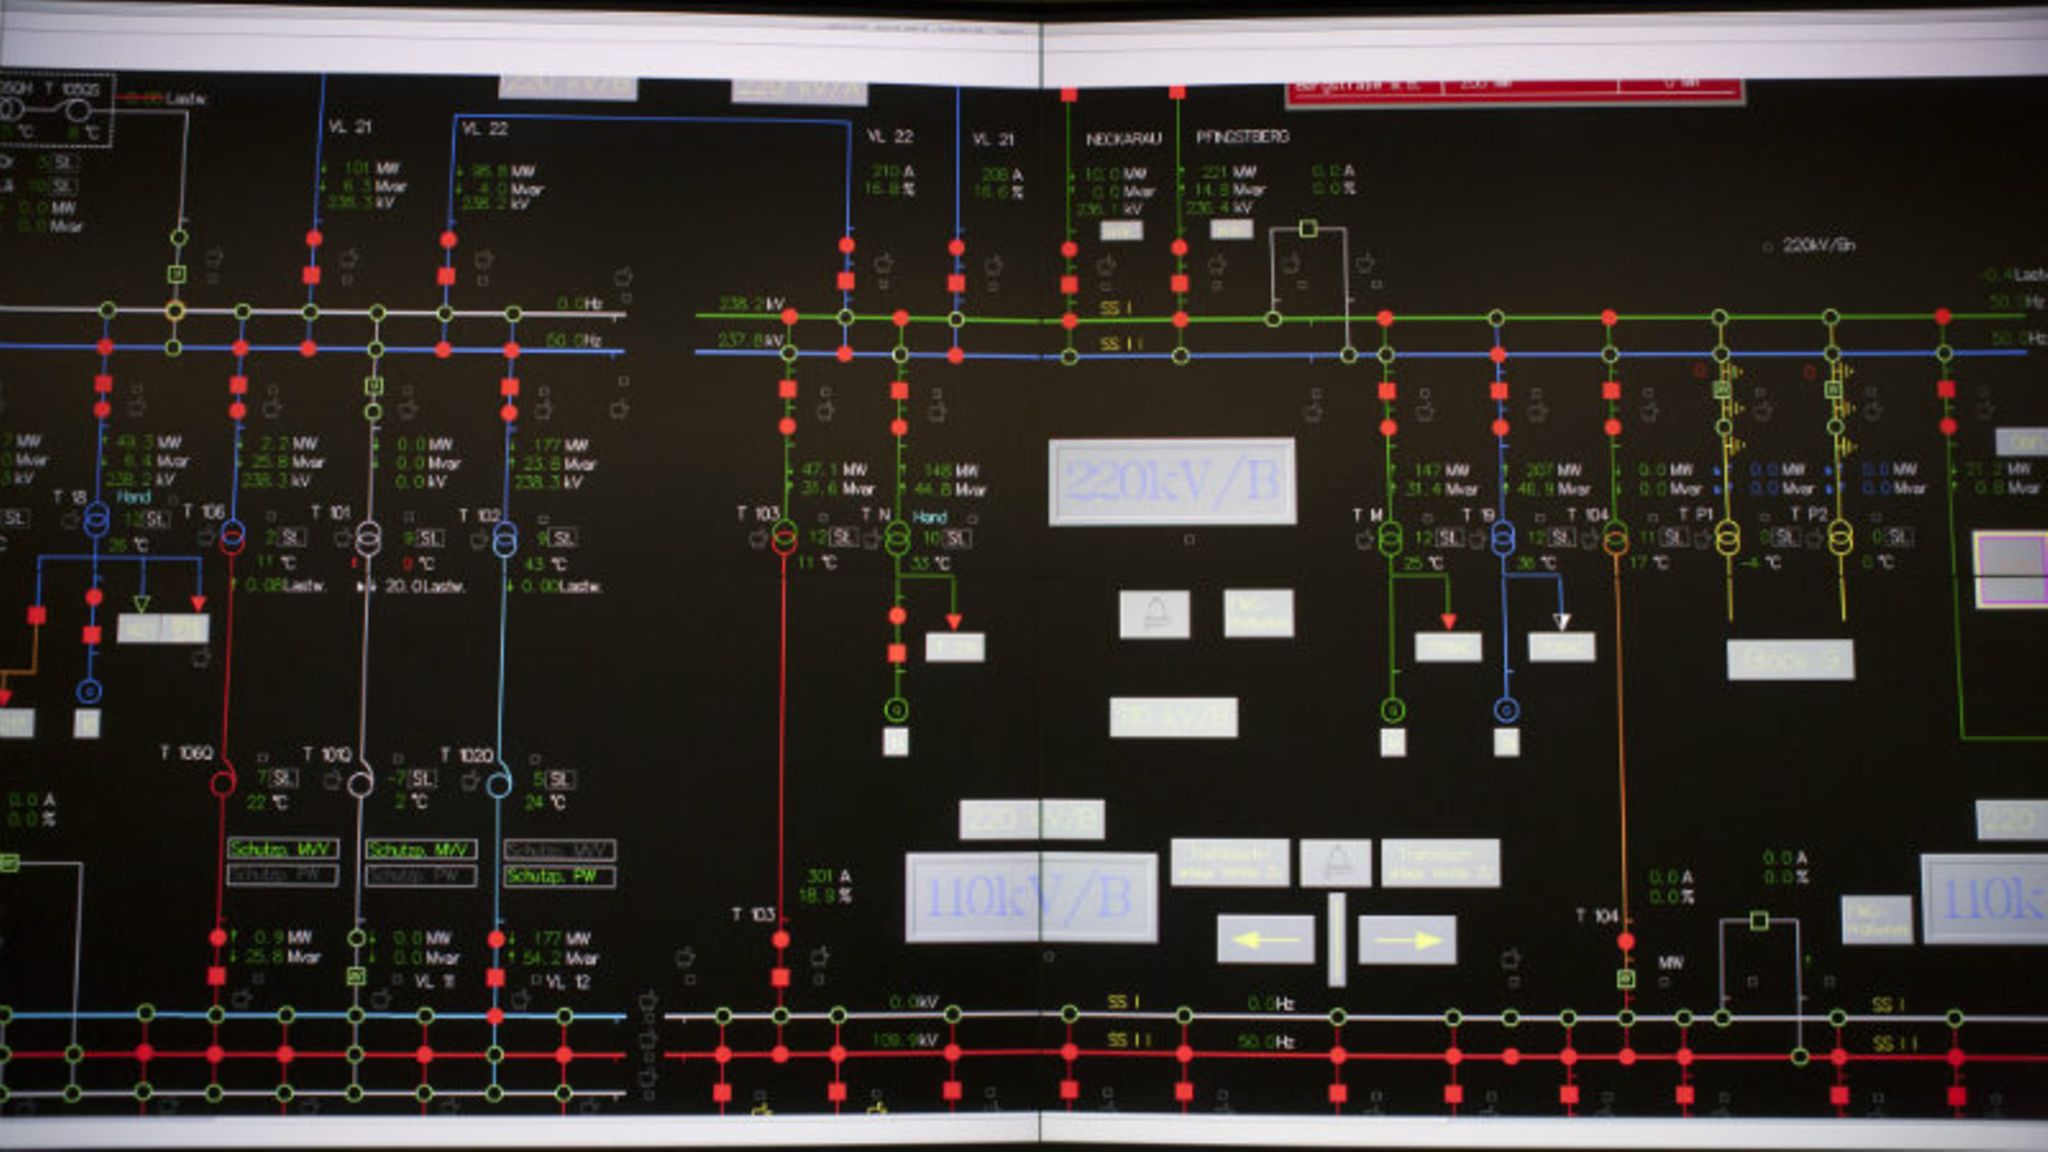2048x1152 pixels.
Task: Click the green Schutzp. PW indicator under T 102Q
Action: pyautogui.click(x=559, y=876)
